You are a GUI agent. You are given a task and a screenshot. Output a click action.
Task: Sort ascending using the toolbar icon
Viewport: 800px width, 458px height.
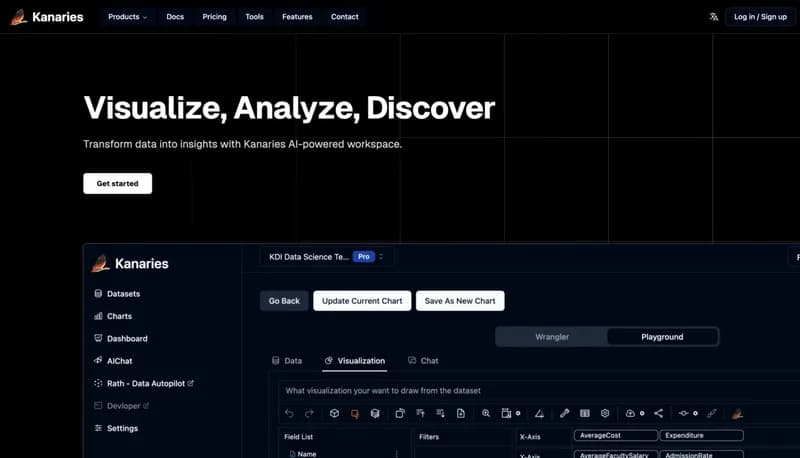420,413
